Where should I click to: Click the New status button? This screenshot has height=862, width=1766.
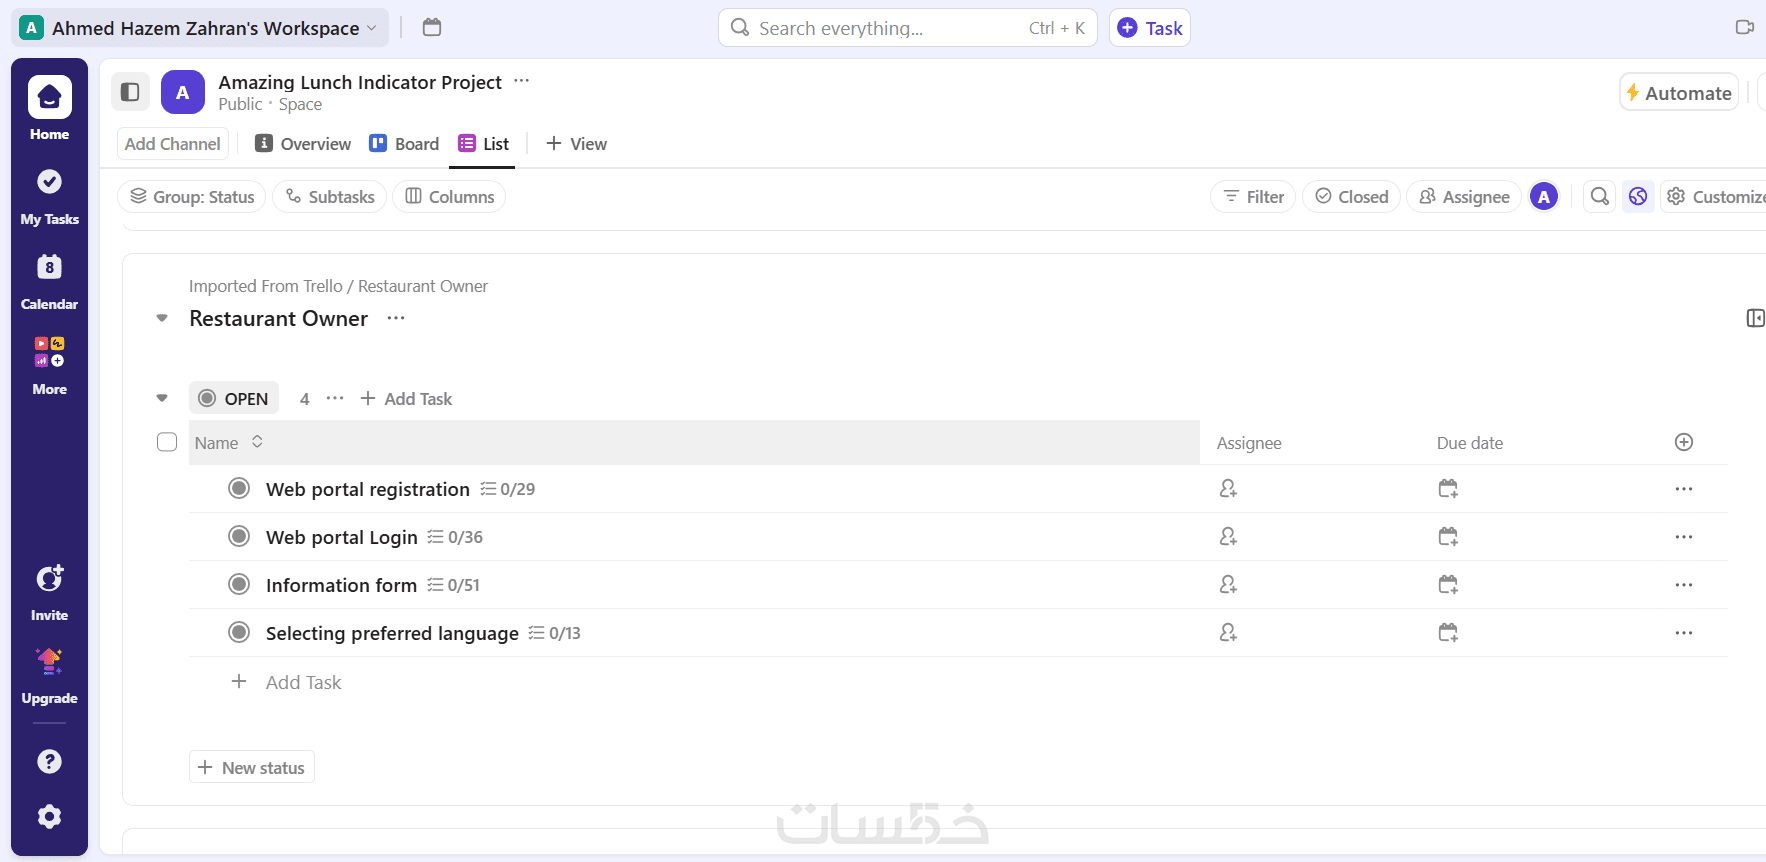pyautogui.click(x=252, y=767)
